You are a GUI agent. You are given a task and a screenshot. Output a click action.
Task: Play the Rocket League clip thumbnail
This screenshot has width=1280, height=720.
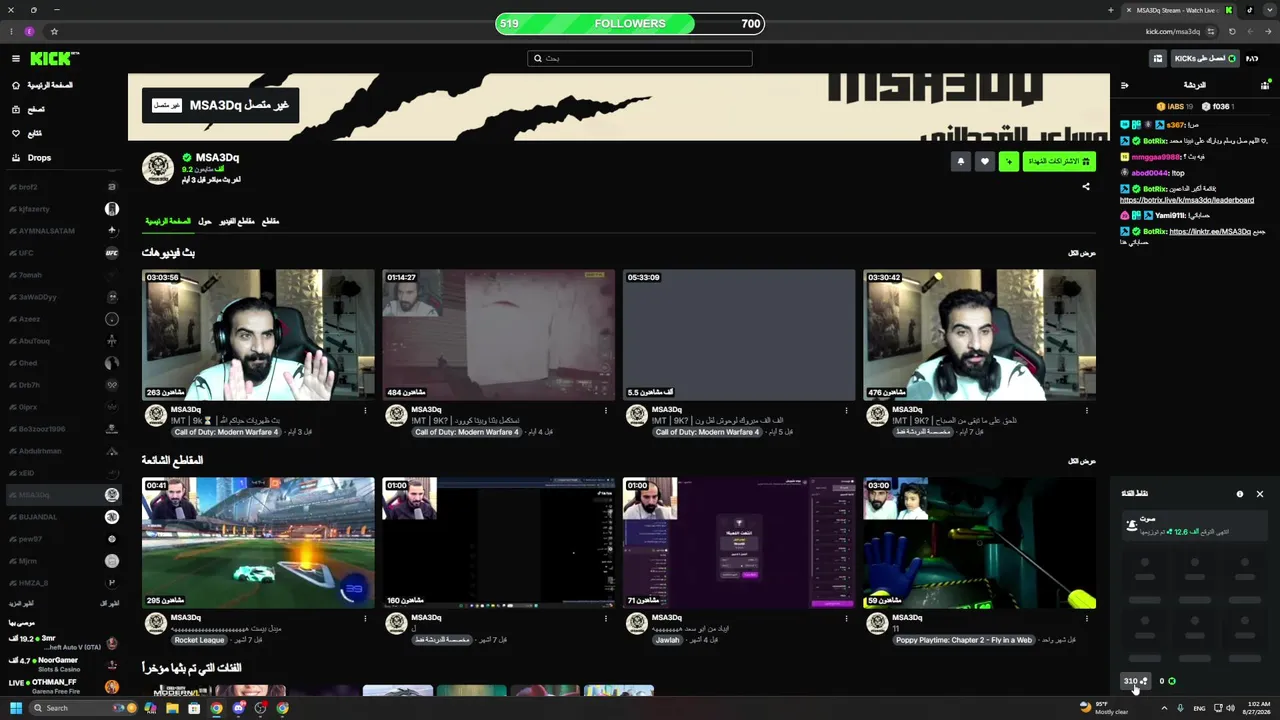pos(258,543)
